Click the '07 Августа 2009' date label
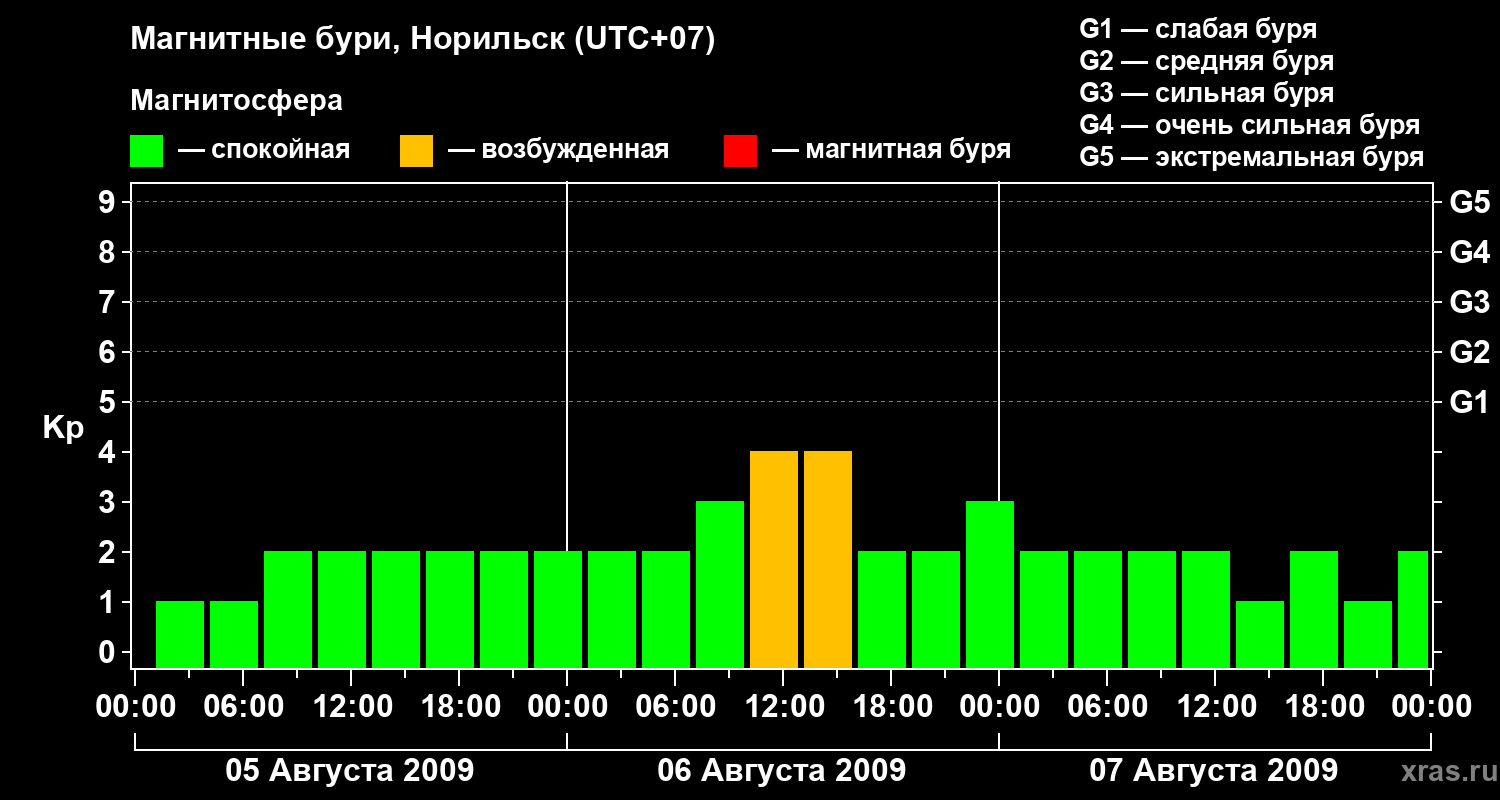Image resolution: width=1500 pixels, height=800 pixels. (1214, 770)
